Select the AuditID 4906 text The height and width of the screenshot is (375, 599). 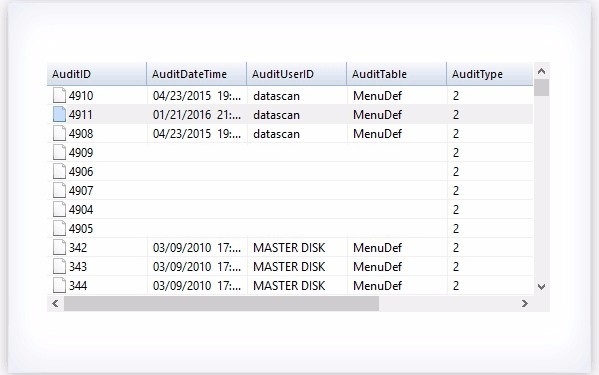(x=81, y=171)
